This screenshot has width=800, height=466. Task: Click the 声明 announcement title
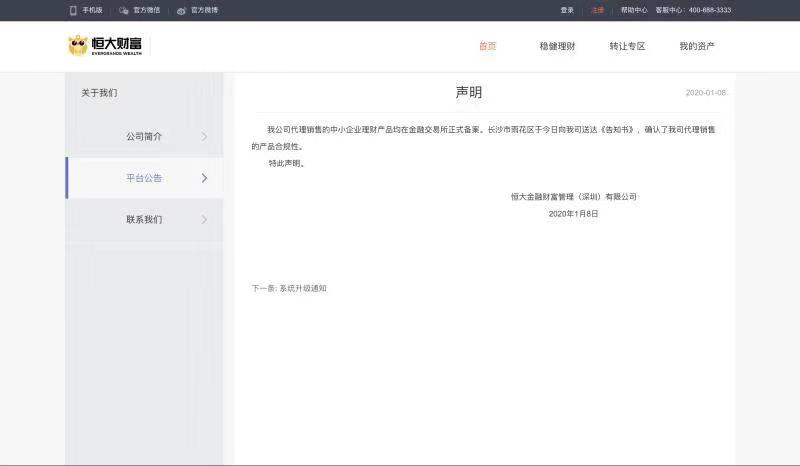(469, 92)
